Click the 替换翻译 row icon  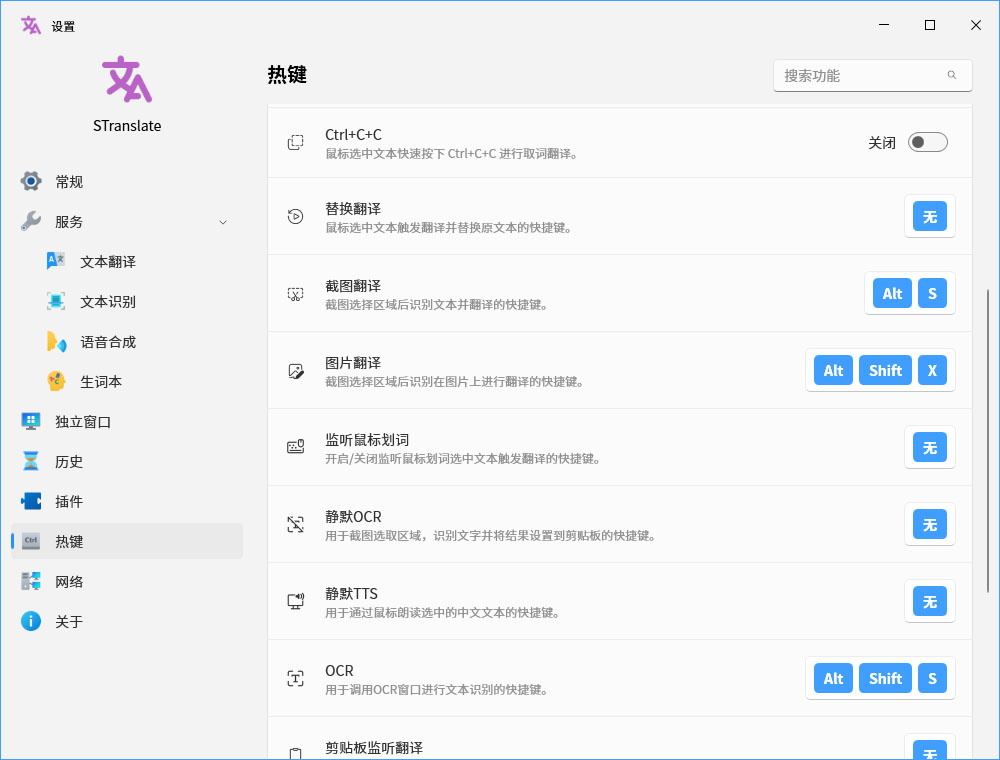[295, 217]
